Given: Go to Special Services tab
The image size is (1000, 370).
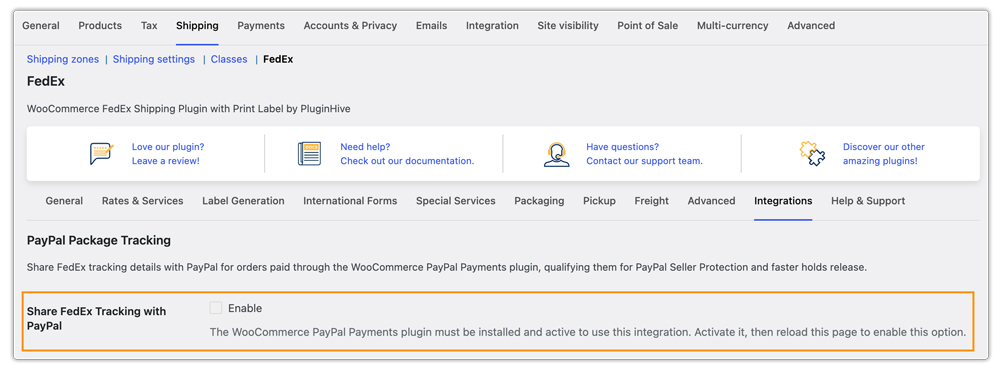Looking at the screenshot, I should [455, 201].
